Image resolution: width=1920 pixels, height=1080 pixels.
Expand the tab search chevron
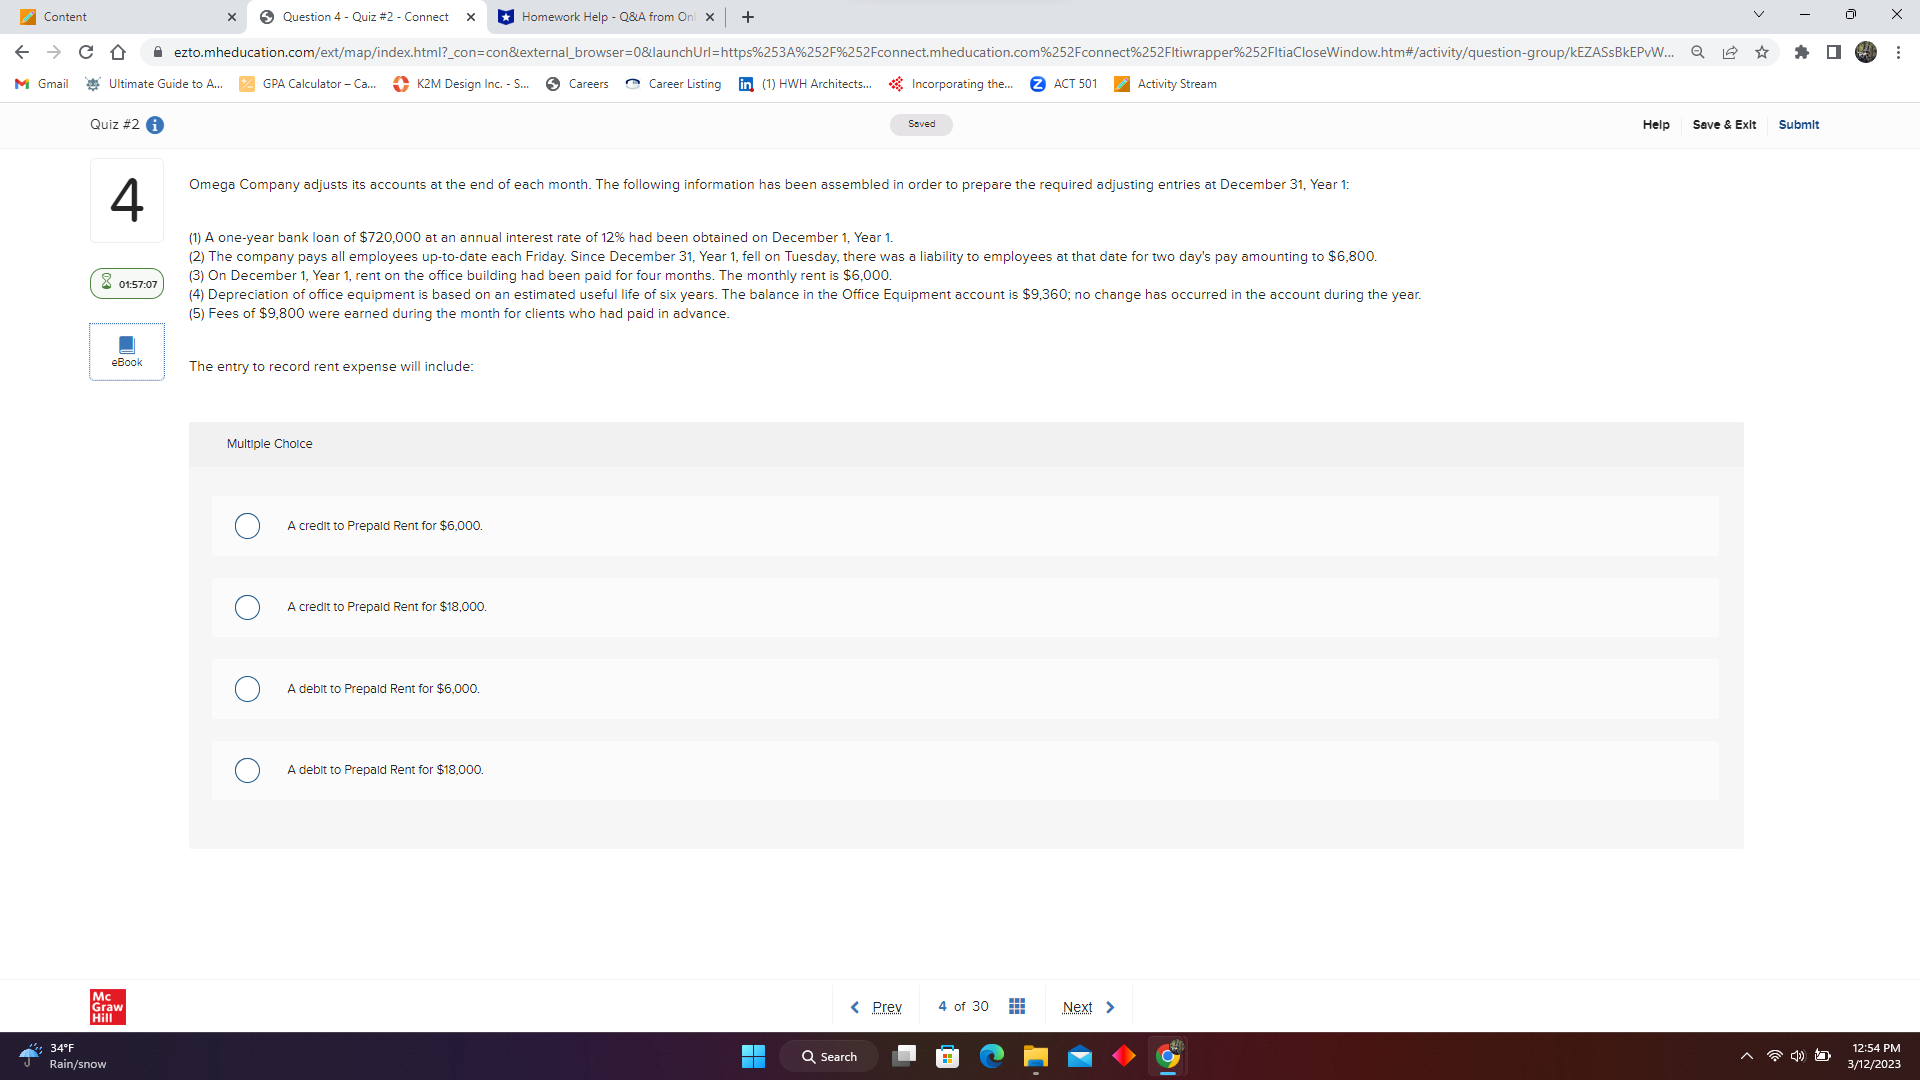pyautogui.click(x=1759, y=15)
